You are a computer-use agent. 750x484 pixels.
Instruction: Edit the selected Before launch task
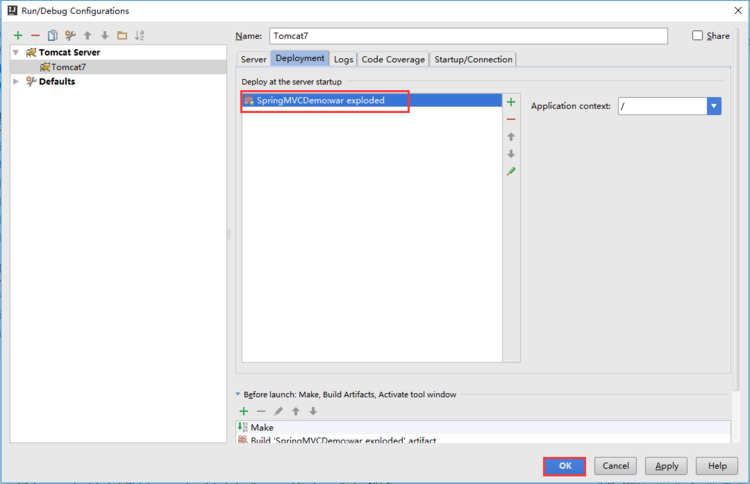click(278, 411)
